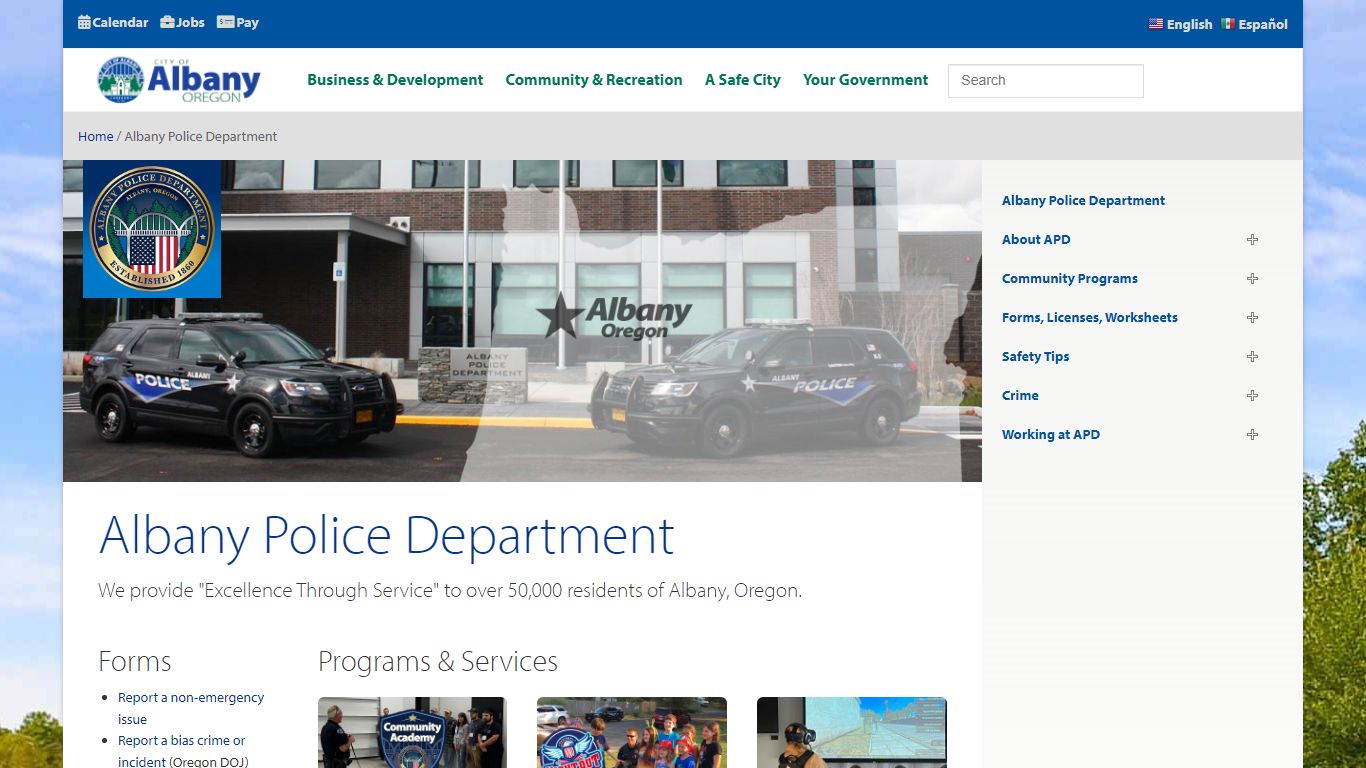This screenshot has width=1366, height=768.
Task: Expand the Safety Tips submenu
Action: 1252,357
